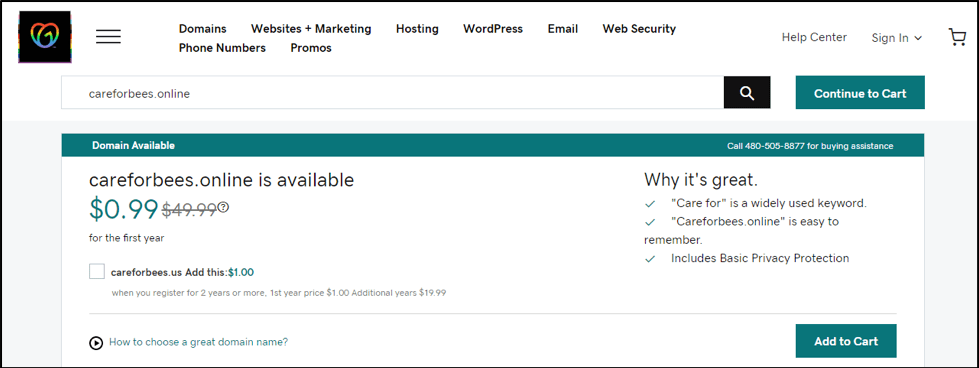Click the 'careforbees.online is available' heading
The height and width of the screenshot is (368, 979).
coord(222,180)
